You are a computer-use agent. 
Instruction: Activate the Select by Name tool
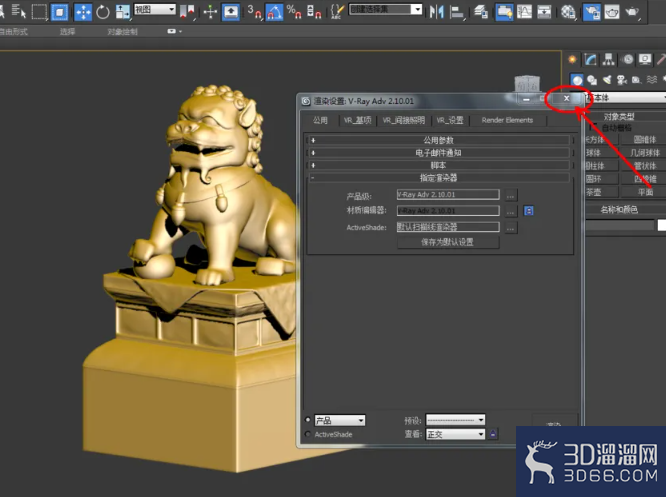point(18,11)
